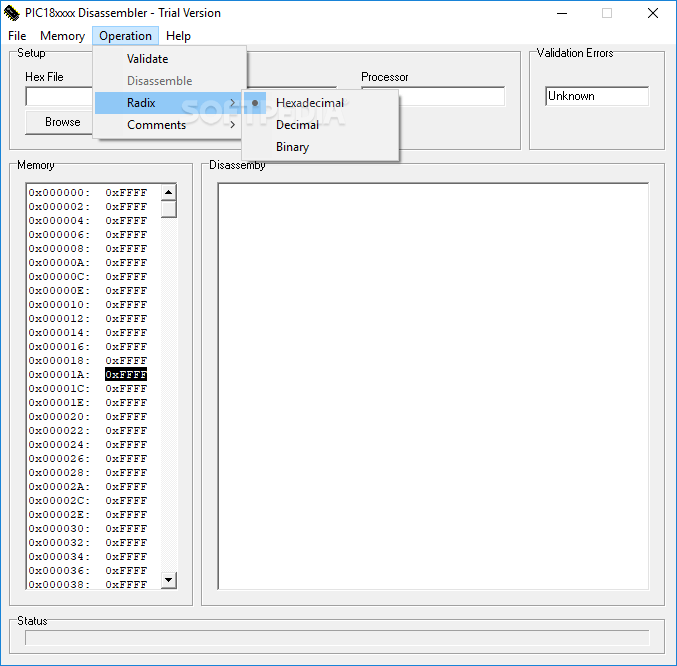Click the Status bar field
The height and width of the screenshot is (666, 677).
pos(337,638)
